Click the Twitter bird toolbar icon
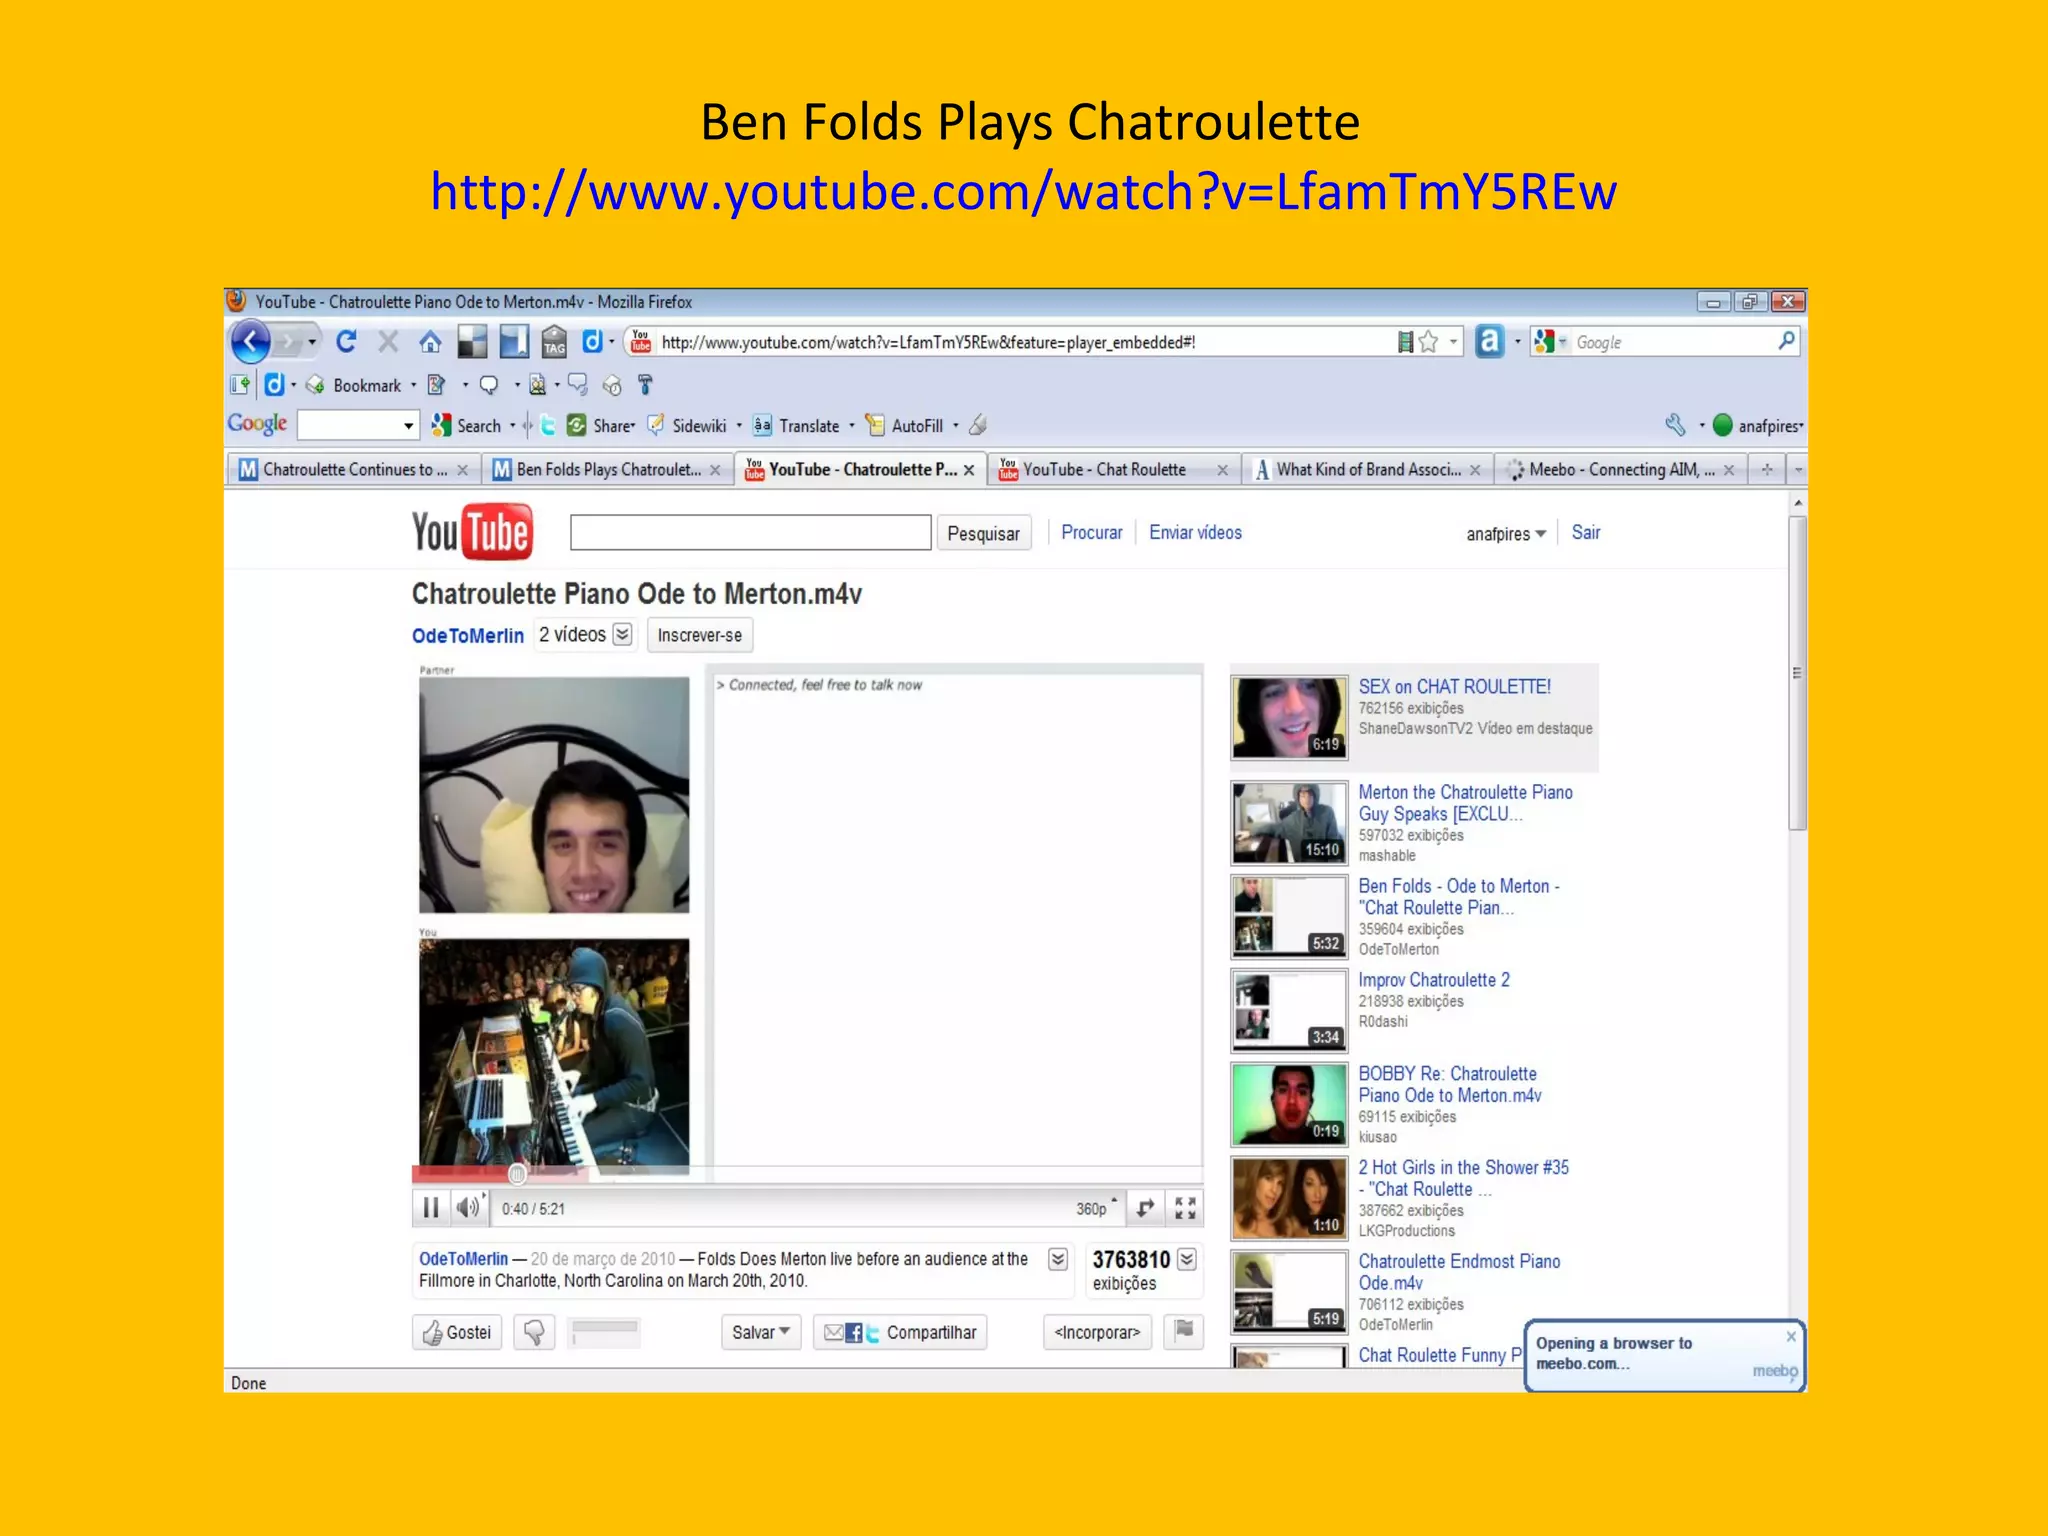Viewport: 2048px width, 1536px height. click(548, 425)
